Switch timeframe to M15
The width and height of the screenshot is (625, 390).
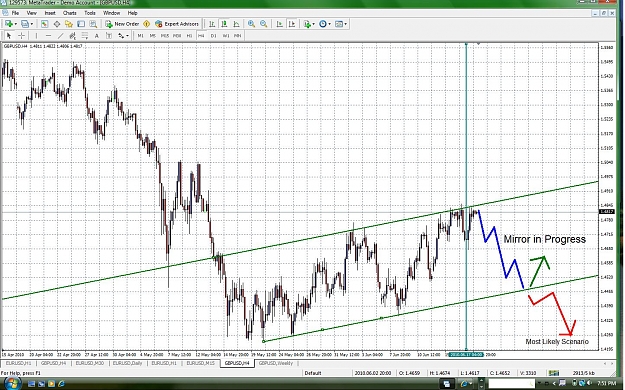point(165,35)
